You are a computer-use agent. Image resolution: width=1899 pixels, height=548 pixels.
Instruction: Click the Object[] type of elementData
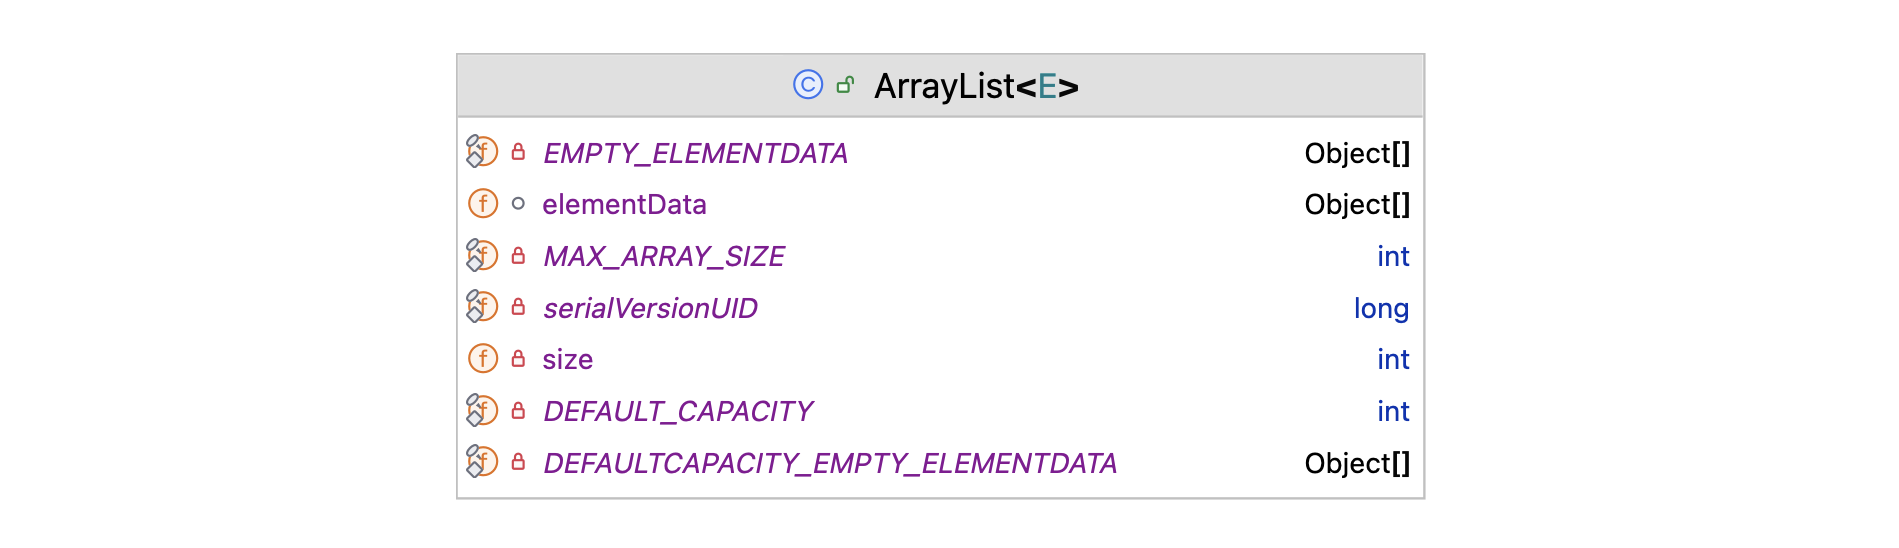(x=1357, y=205)
